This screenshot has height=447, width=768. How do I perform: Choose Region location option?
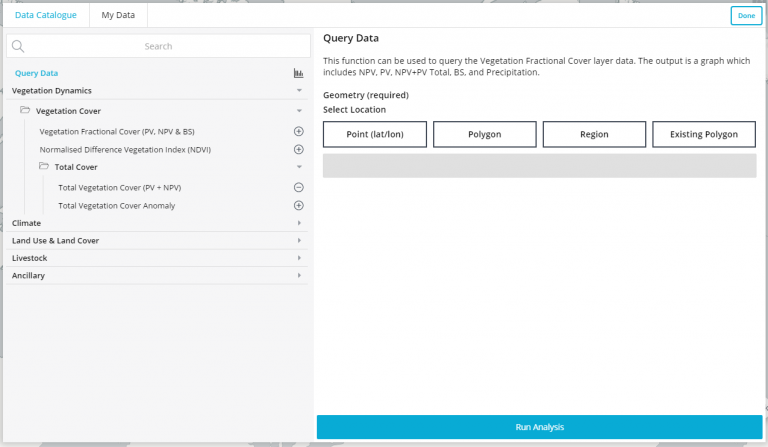594,134
